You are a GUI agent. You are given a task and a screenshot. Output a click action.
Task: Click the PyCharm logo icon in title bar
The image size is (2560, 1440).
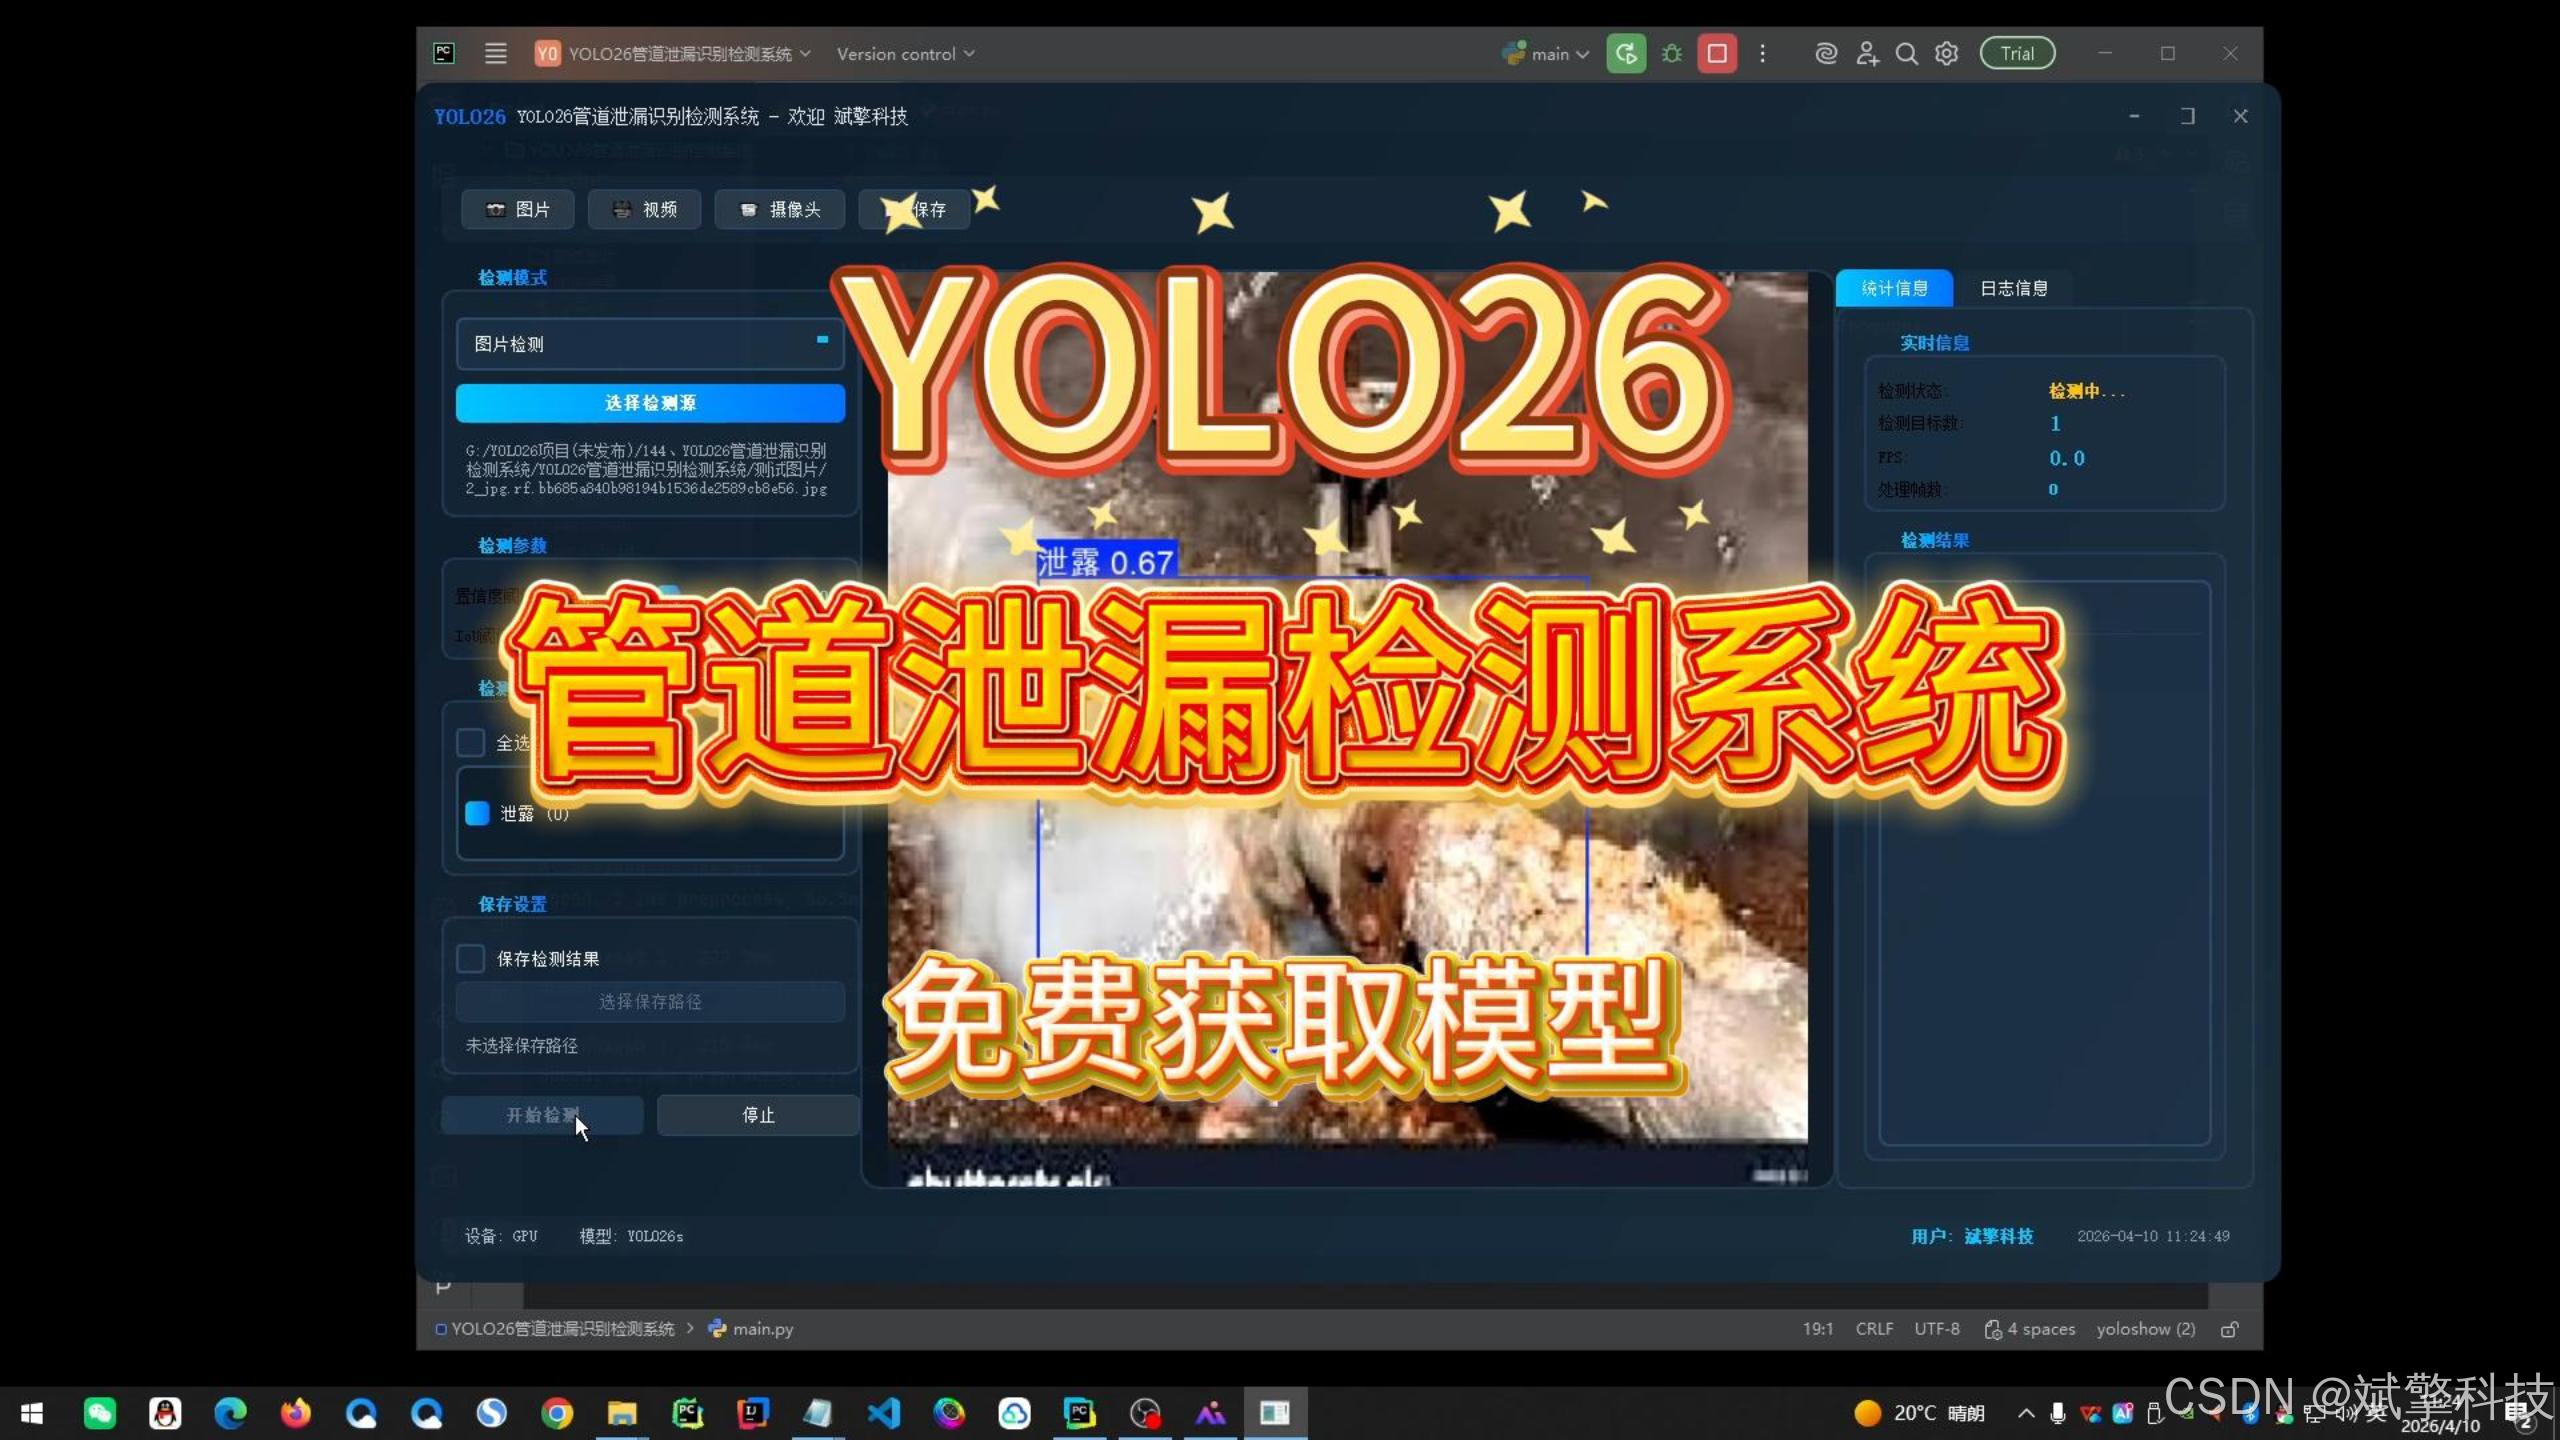click(444, 54)
